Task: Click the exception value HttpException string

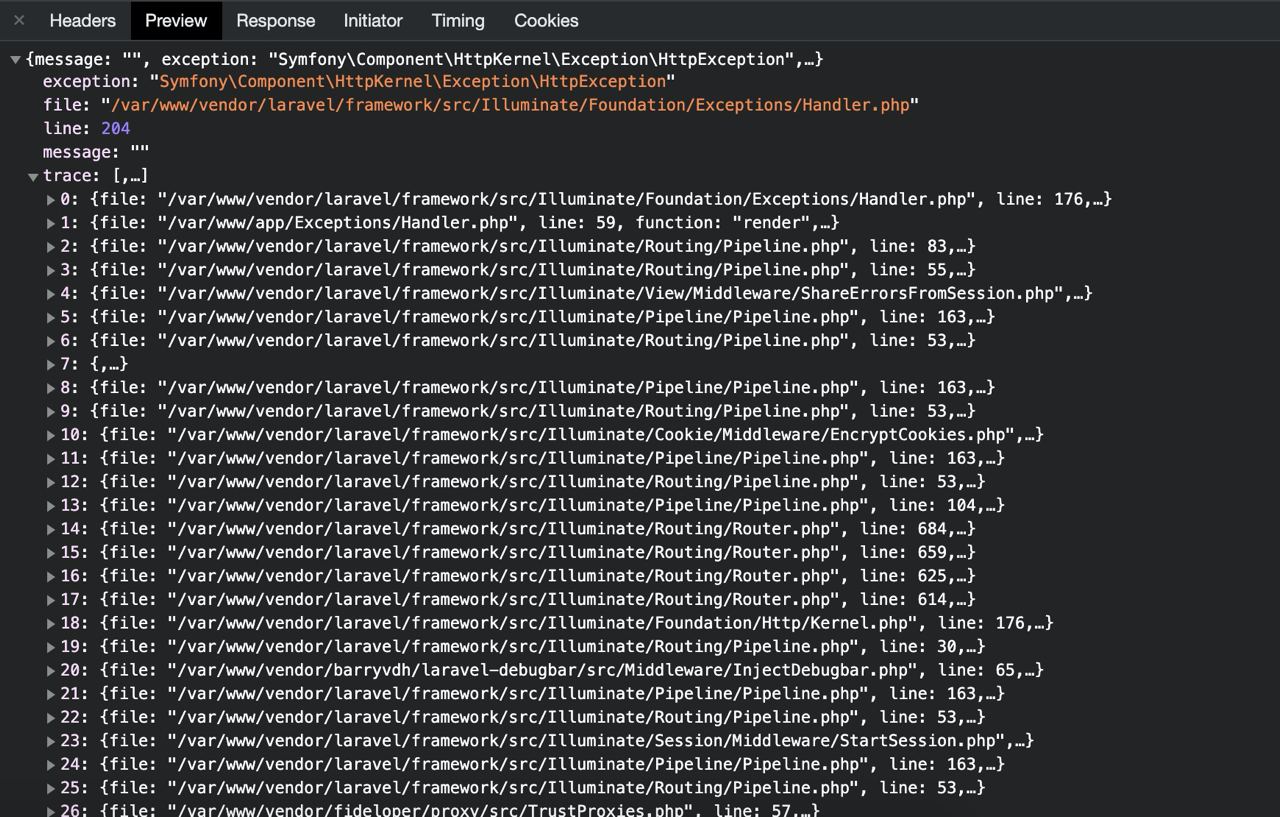Action: pyautogui.click(x=413, y=82)
